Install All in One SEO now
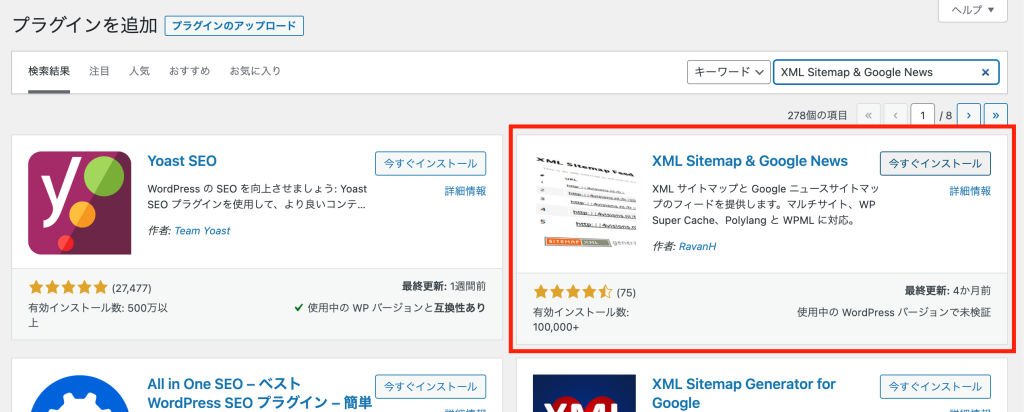The height and width of the screenshot is (412, 1024). point(430,387)
